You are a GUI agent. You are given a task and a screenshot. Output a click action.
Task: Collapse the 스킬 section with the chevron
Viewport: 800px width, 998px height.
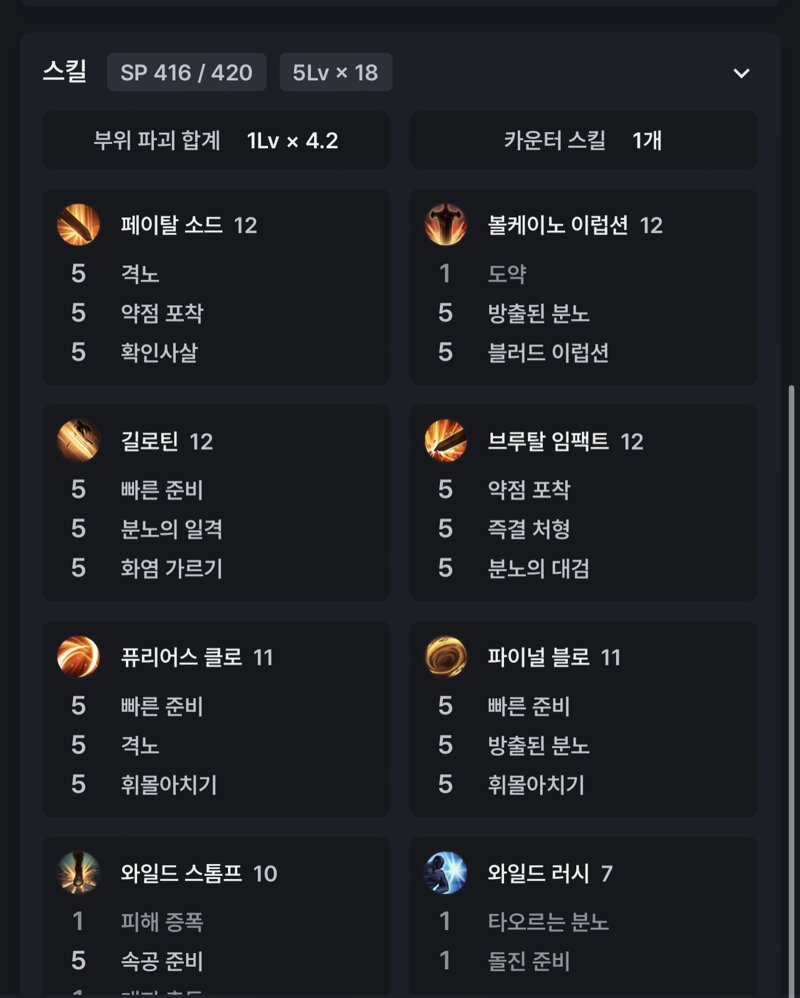coord(741,73)
